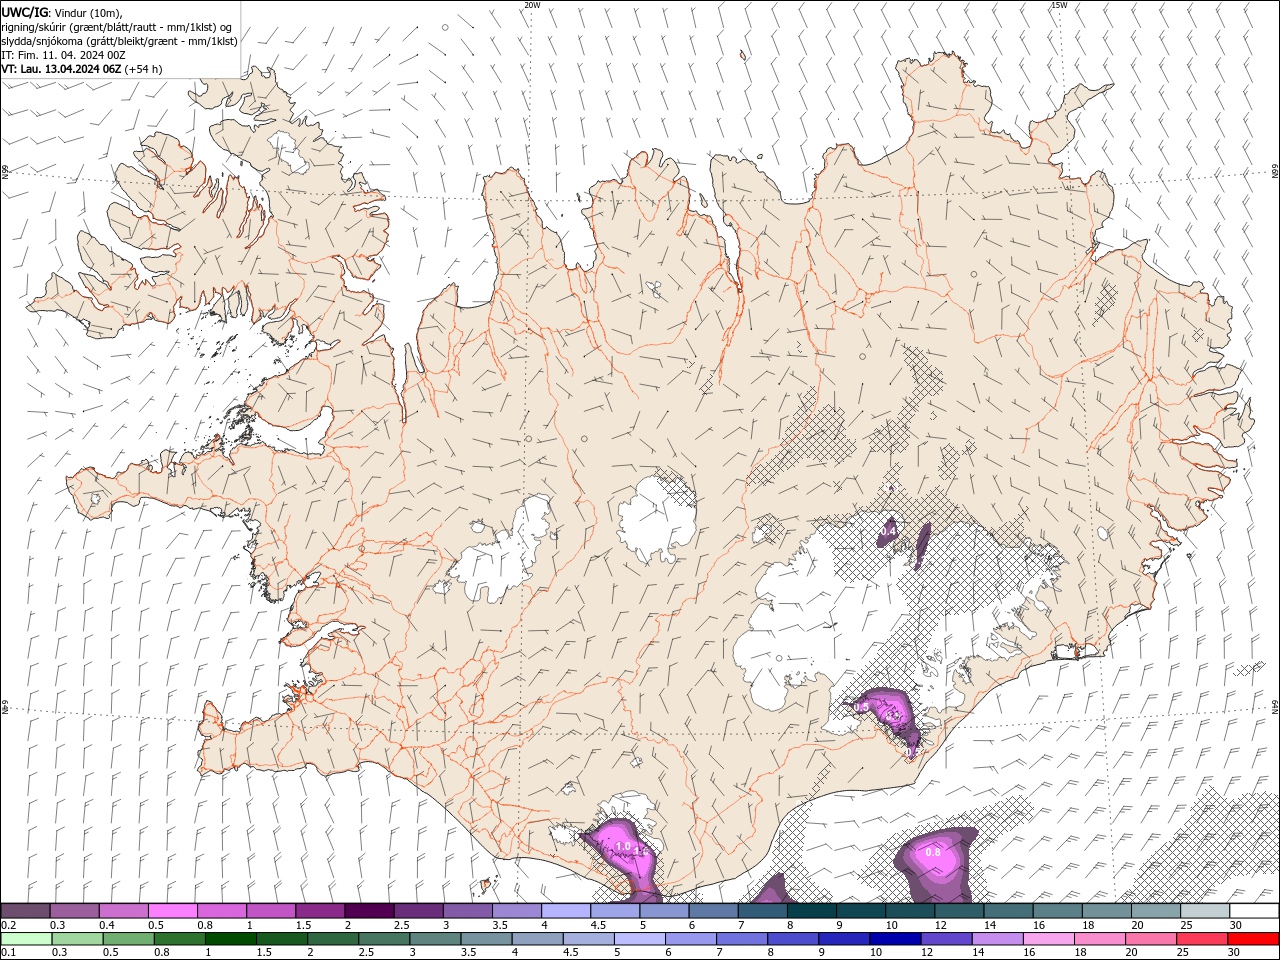Pick the crimson swatch labeled 25 in lower legend row

click(1201, 939)
